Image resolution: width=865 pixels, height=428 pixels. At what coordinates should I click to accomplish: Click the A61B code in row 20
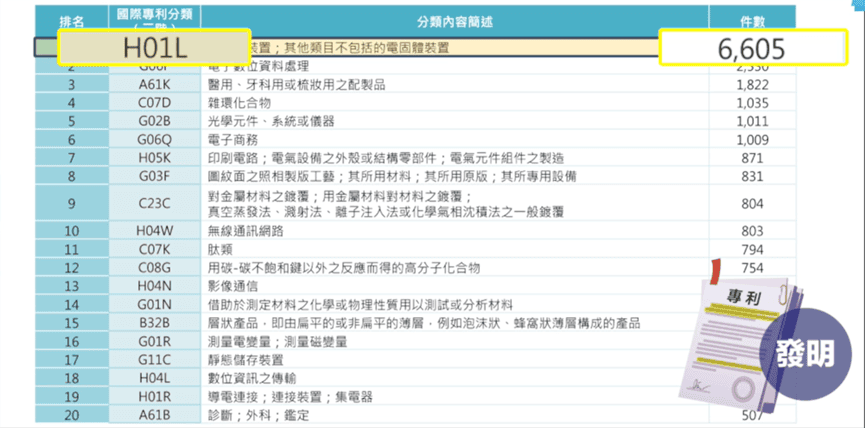click(x=155, y=415)
